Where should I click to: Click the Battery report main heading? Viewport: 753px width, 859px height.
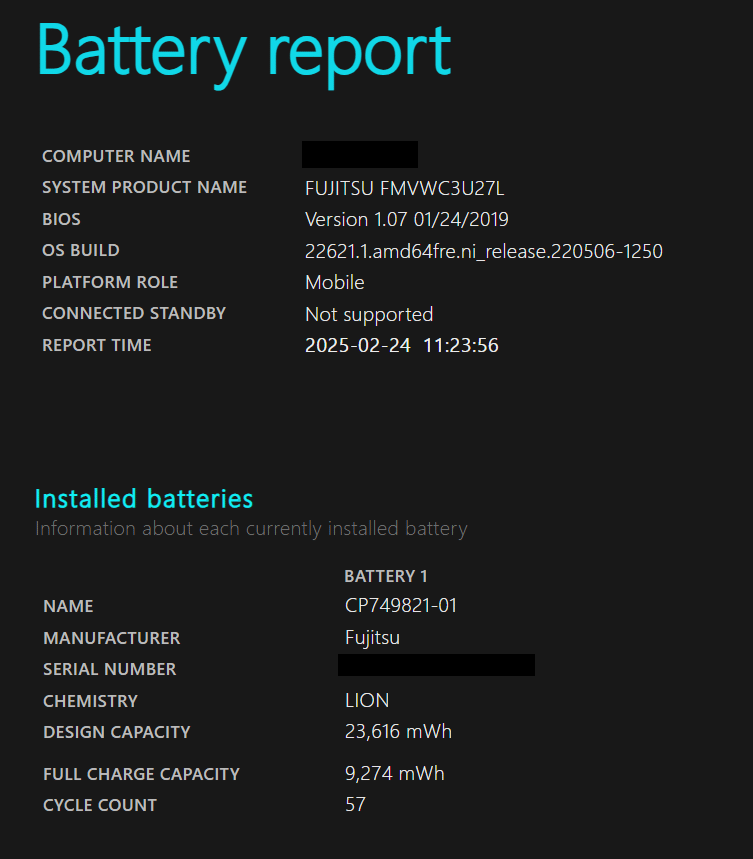point(244,50)
